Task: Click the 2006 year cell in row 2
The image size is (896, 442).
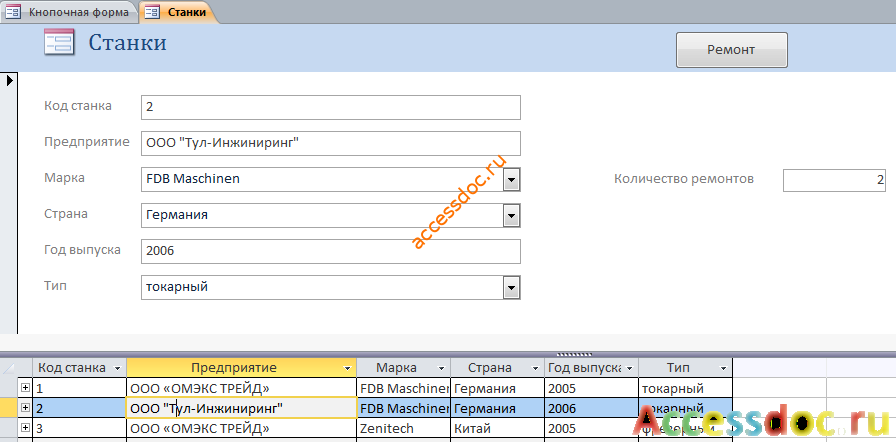Action: [591, 408]
